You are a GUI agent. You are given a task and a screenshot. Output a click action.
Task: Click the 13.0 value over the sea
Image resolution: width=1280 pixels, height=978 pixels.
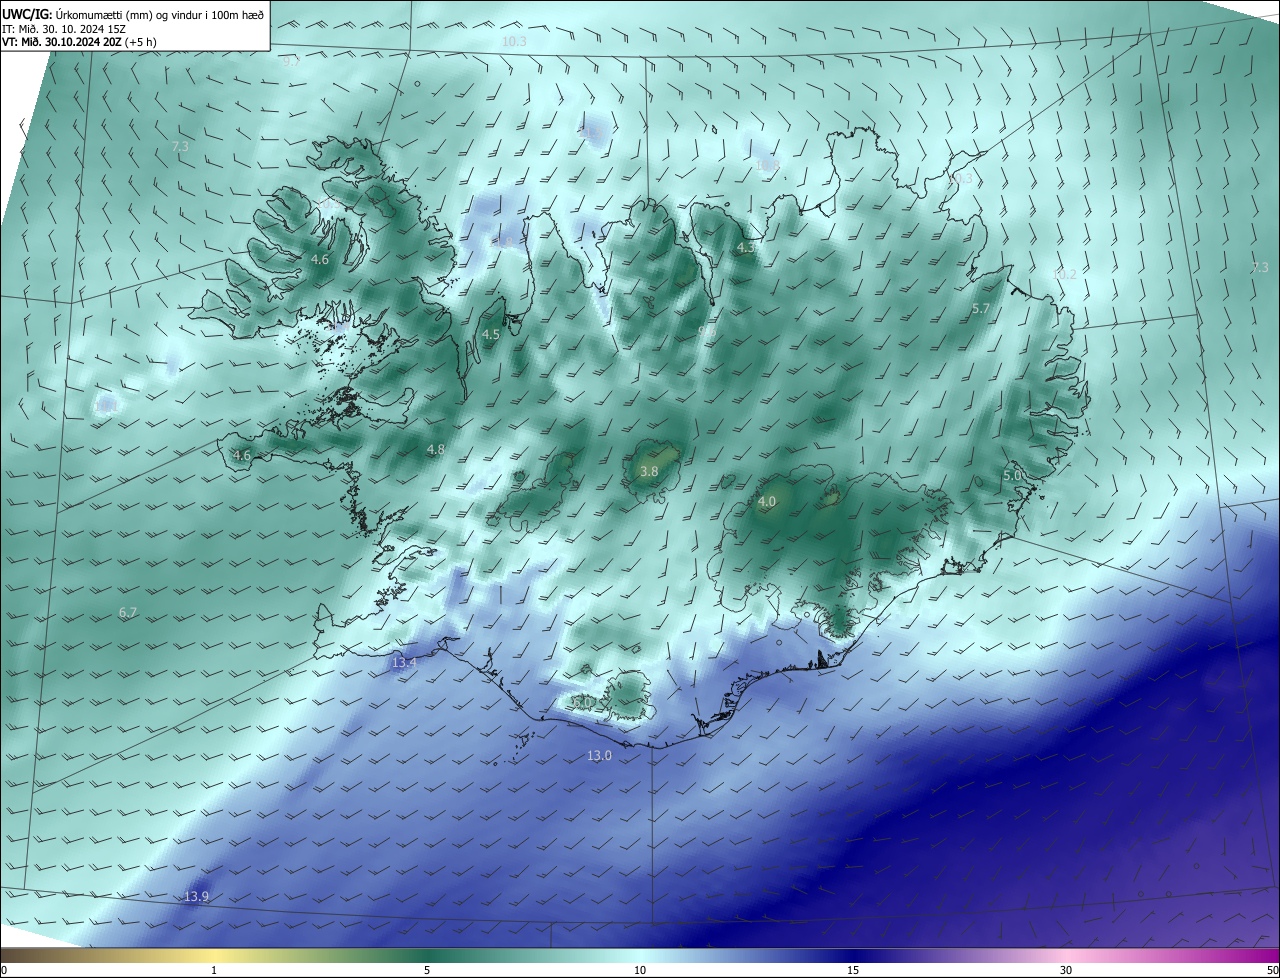coord(599,756)
